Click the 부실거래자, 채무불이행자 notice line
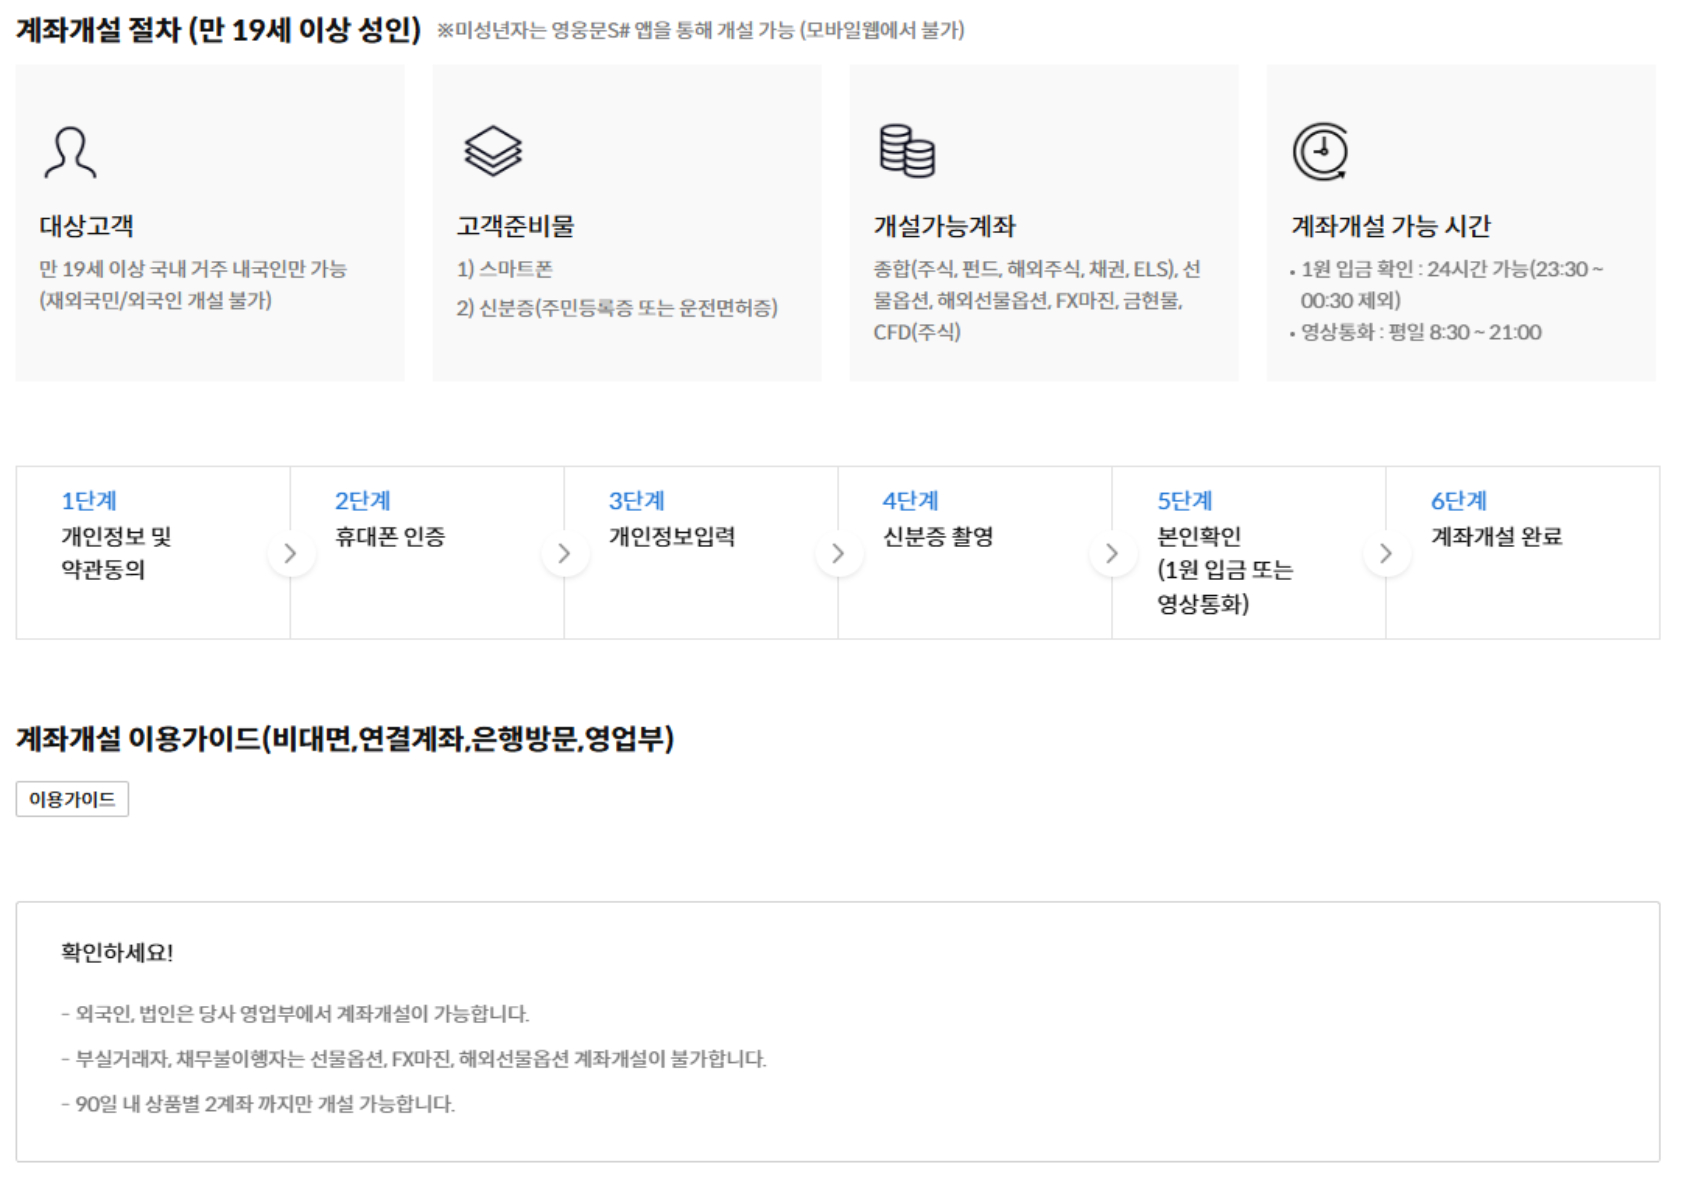The image size is (1684, 1191). pos(414,1059)
